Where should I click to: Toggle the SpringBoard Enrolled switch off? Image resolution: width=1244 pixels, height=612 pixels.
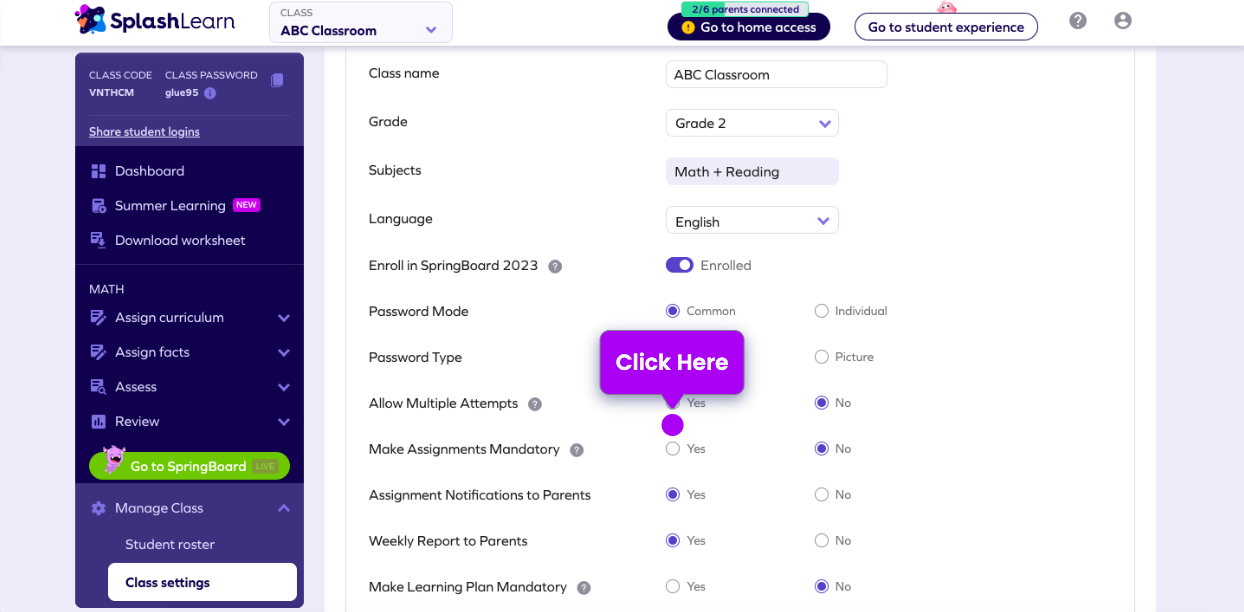[679, 265]
